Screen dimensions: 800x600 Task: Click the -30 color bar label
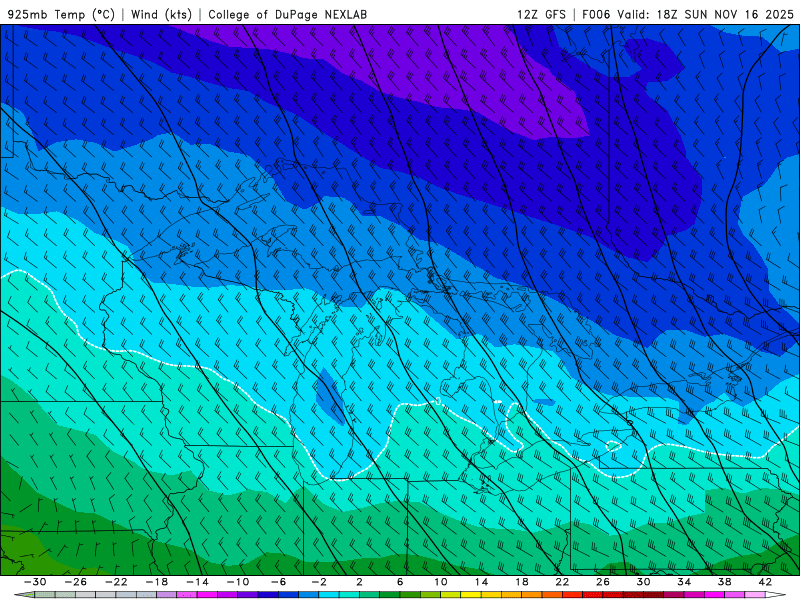pyautogui.click(x=35, y=582)
